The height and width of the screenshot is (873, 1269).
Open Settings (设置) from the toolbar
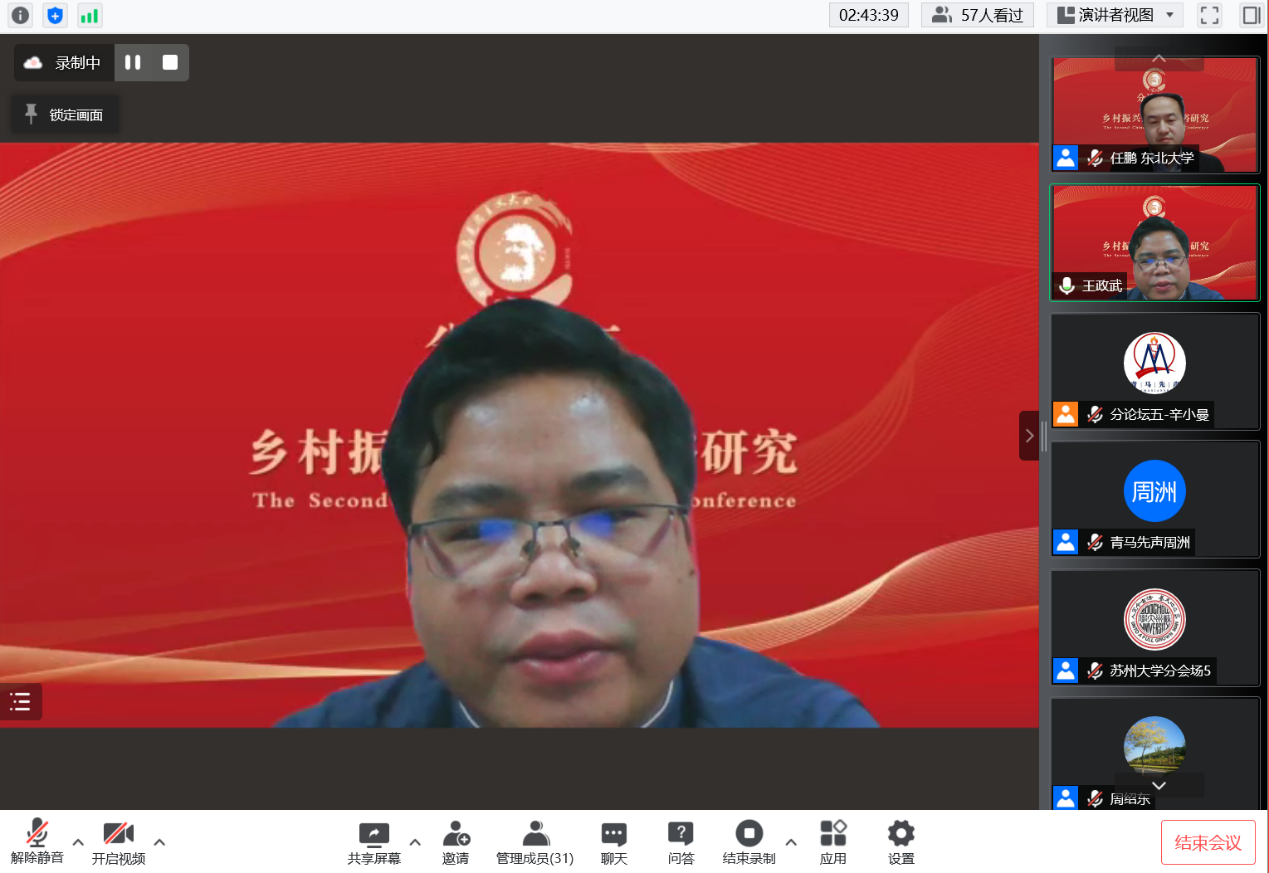click(901, 842)
